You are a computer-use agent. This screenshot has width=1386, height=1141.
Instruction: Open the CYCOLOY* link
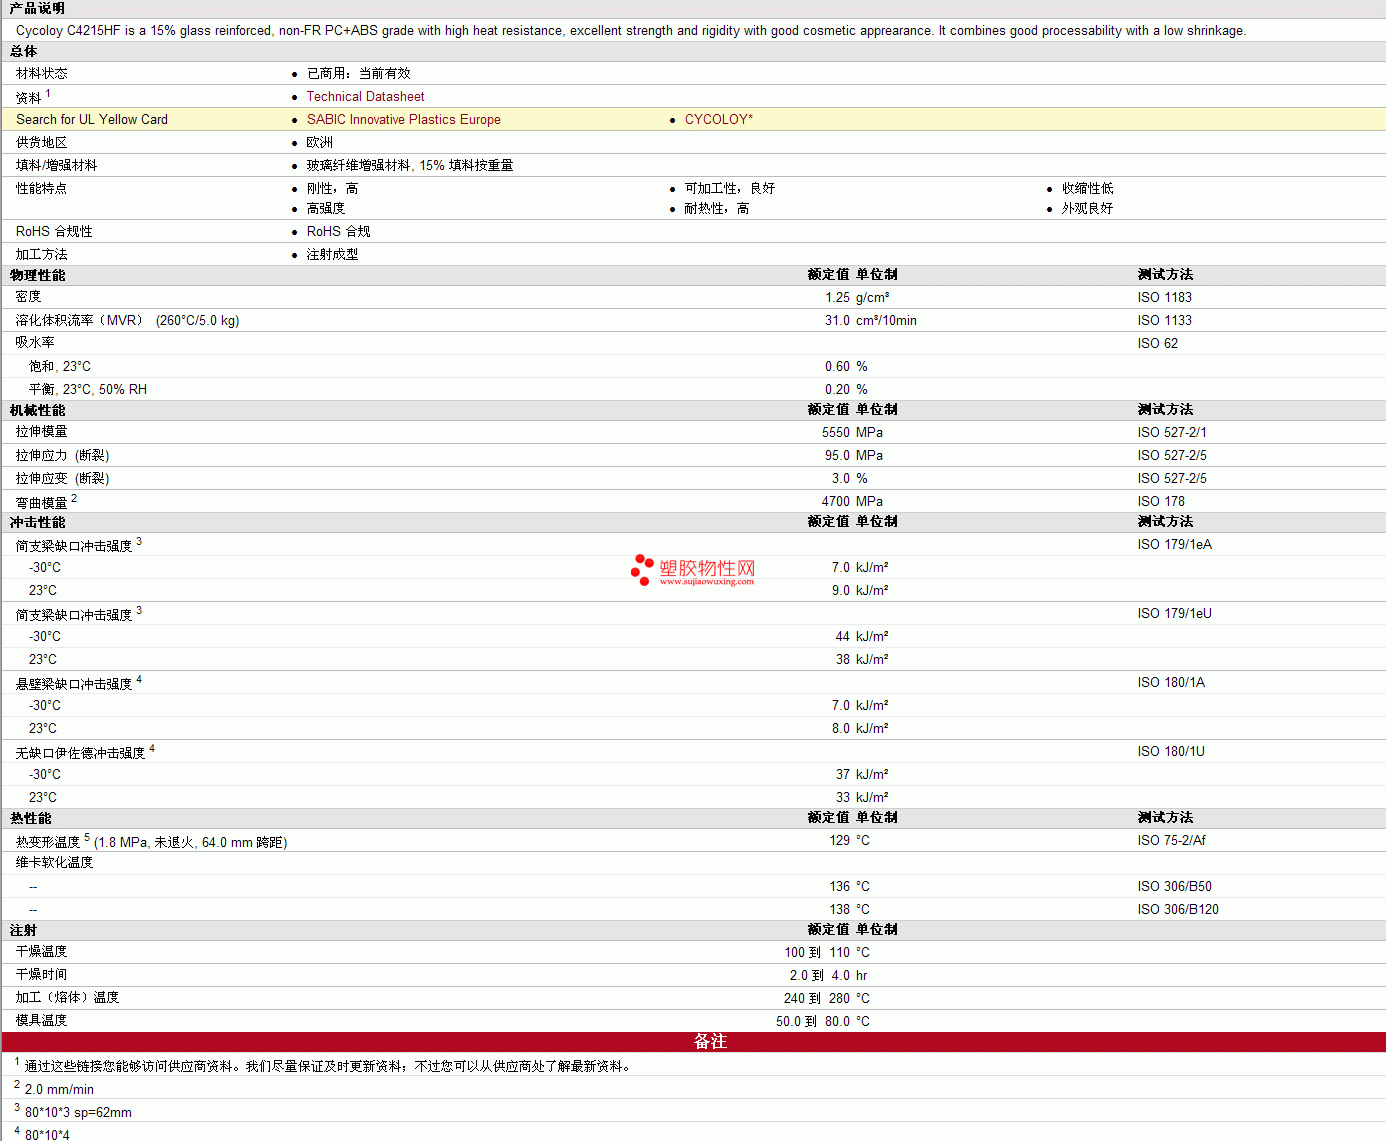coord(719,119)
